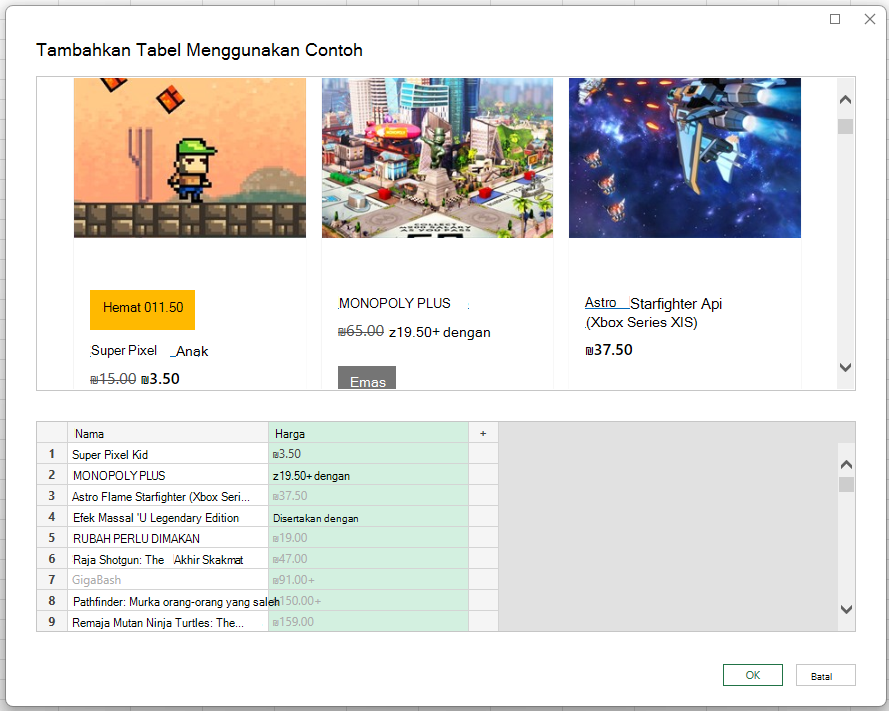Select the web preview scrollbar thumb
889x711 pixels.
[845, 126]
